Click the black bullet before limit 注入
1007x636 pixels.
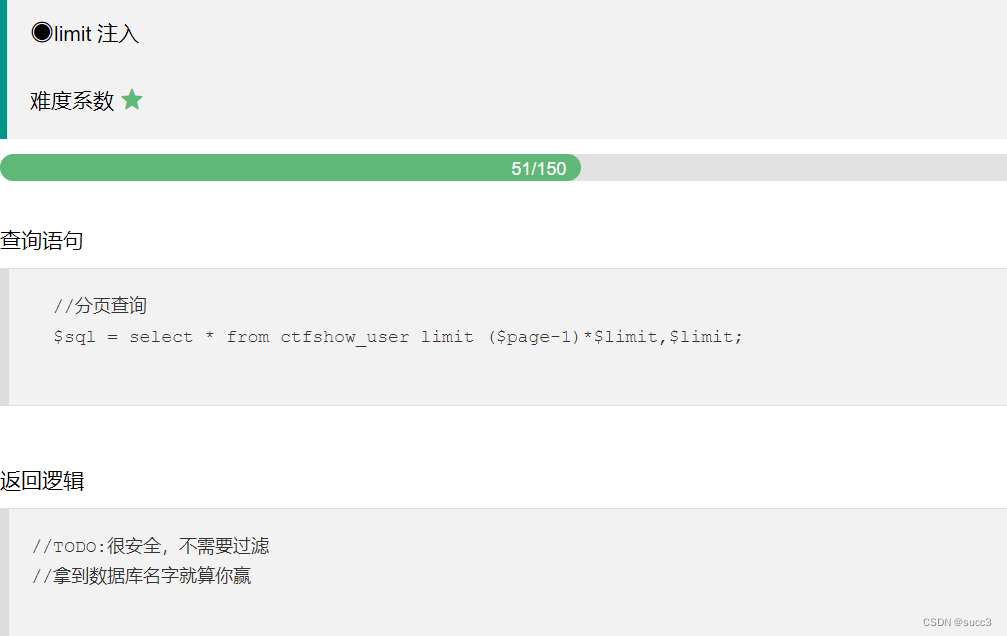coord(42,32)
